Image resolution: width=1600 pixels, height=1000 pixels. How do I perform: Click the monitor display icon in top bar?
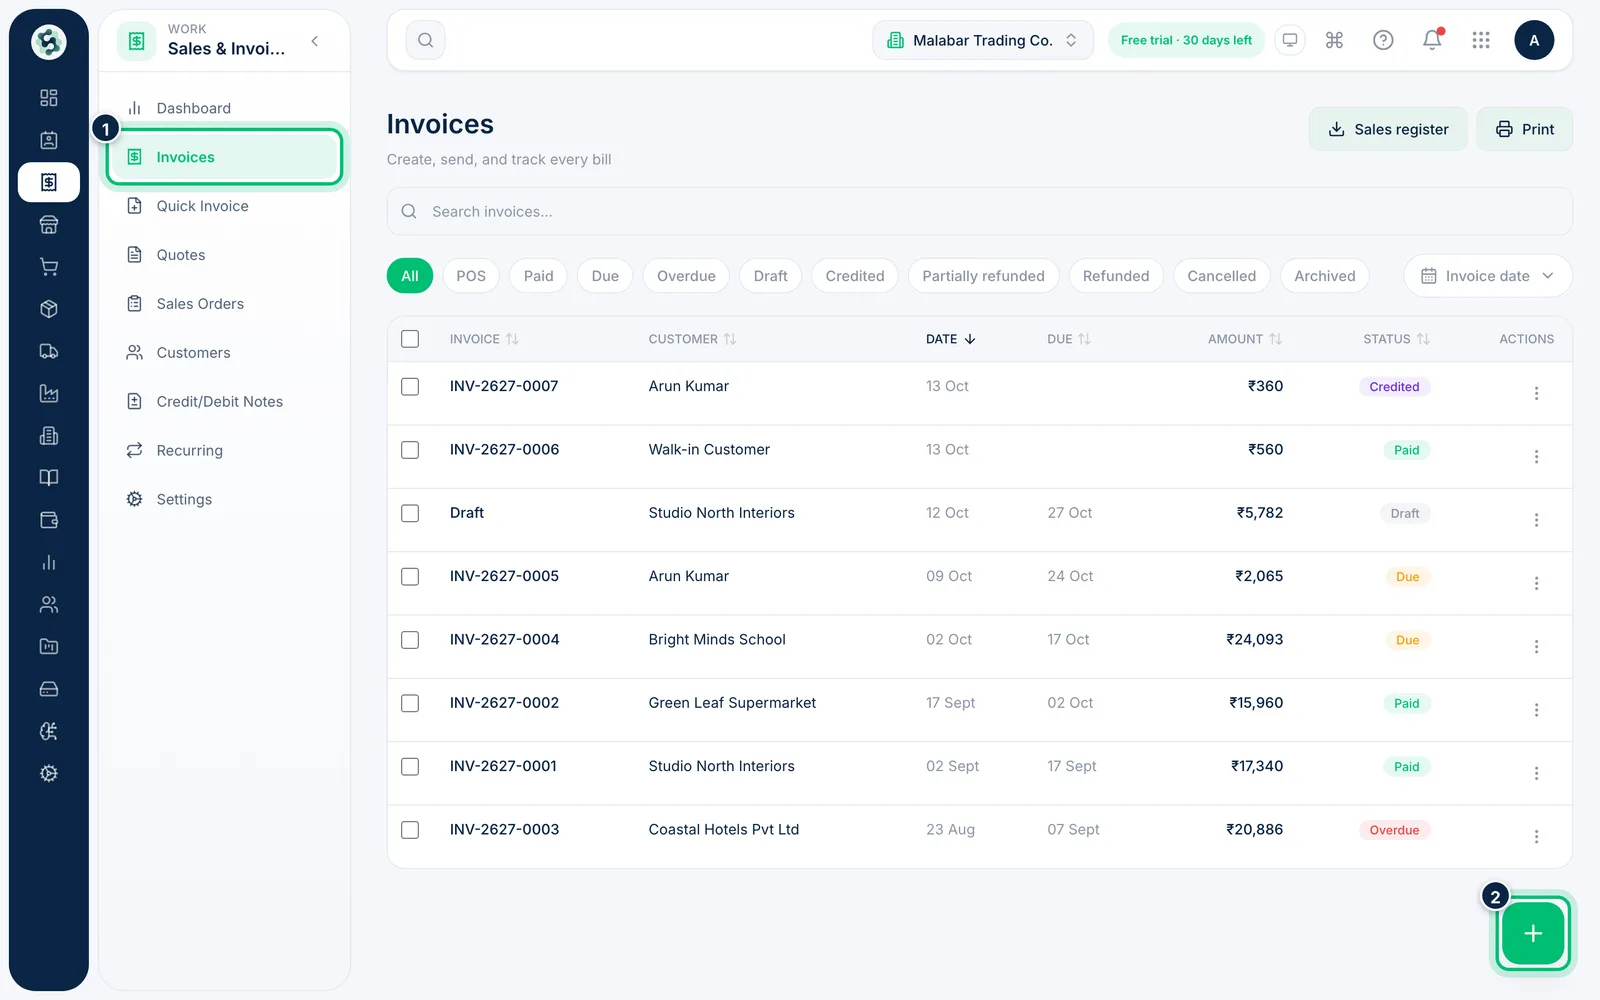[x=1290, y=40]
